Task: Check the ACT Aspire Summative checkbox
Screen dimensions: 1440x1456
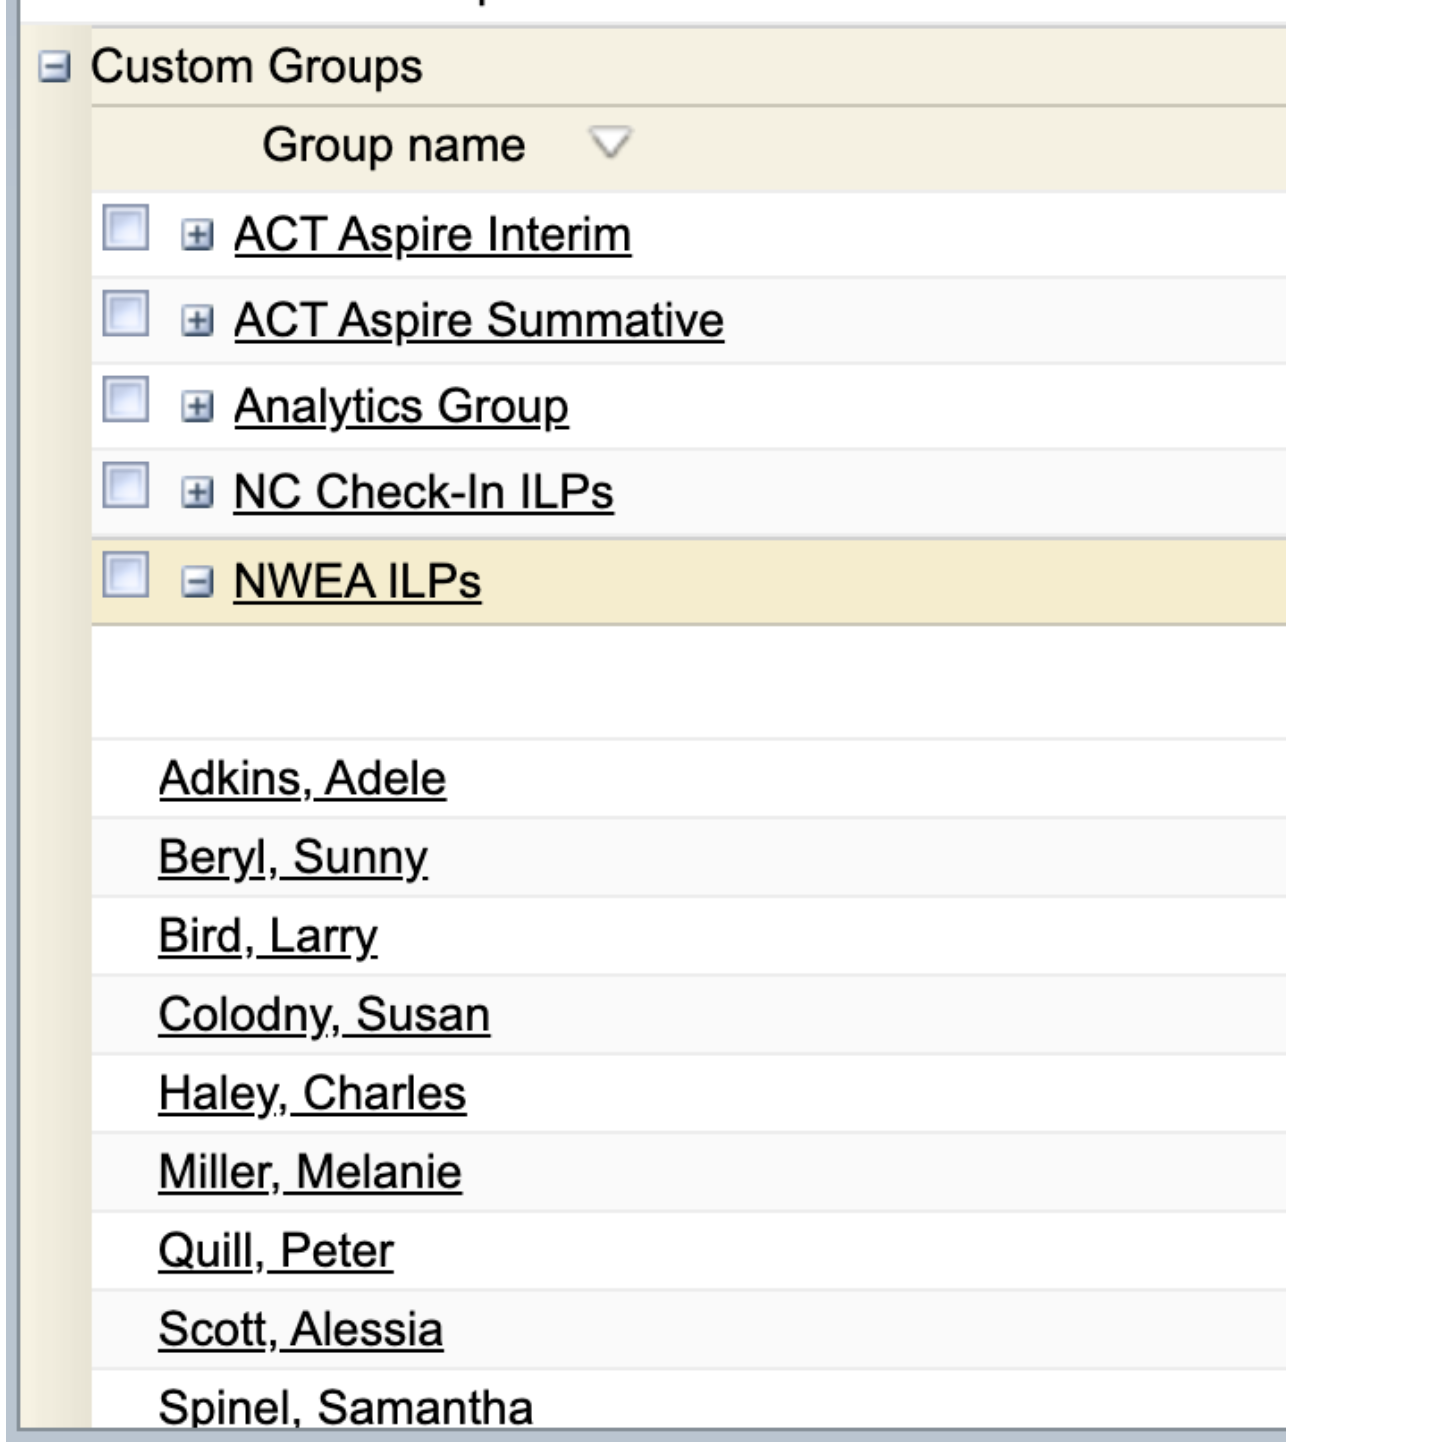Action: (126, 314)
